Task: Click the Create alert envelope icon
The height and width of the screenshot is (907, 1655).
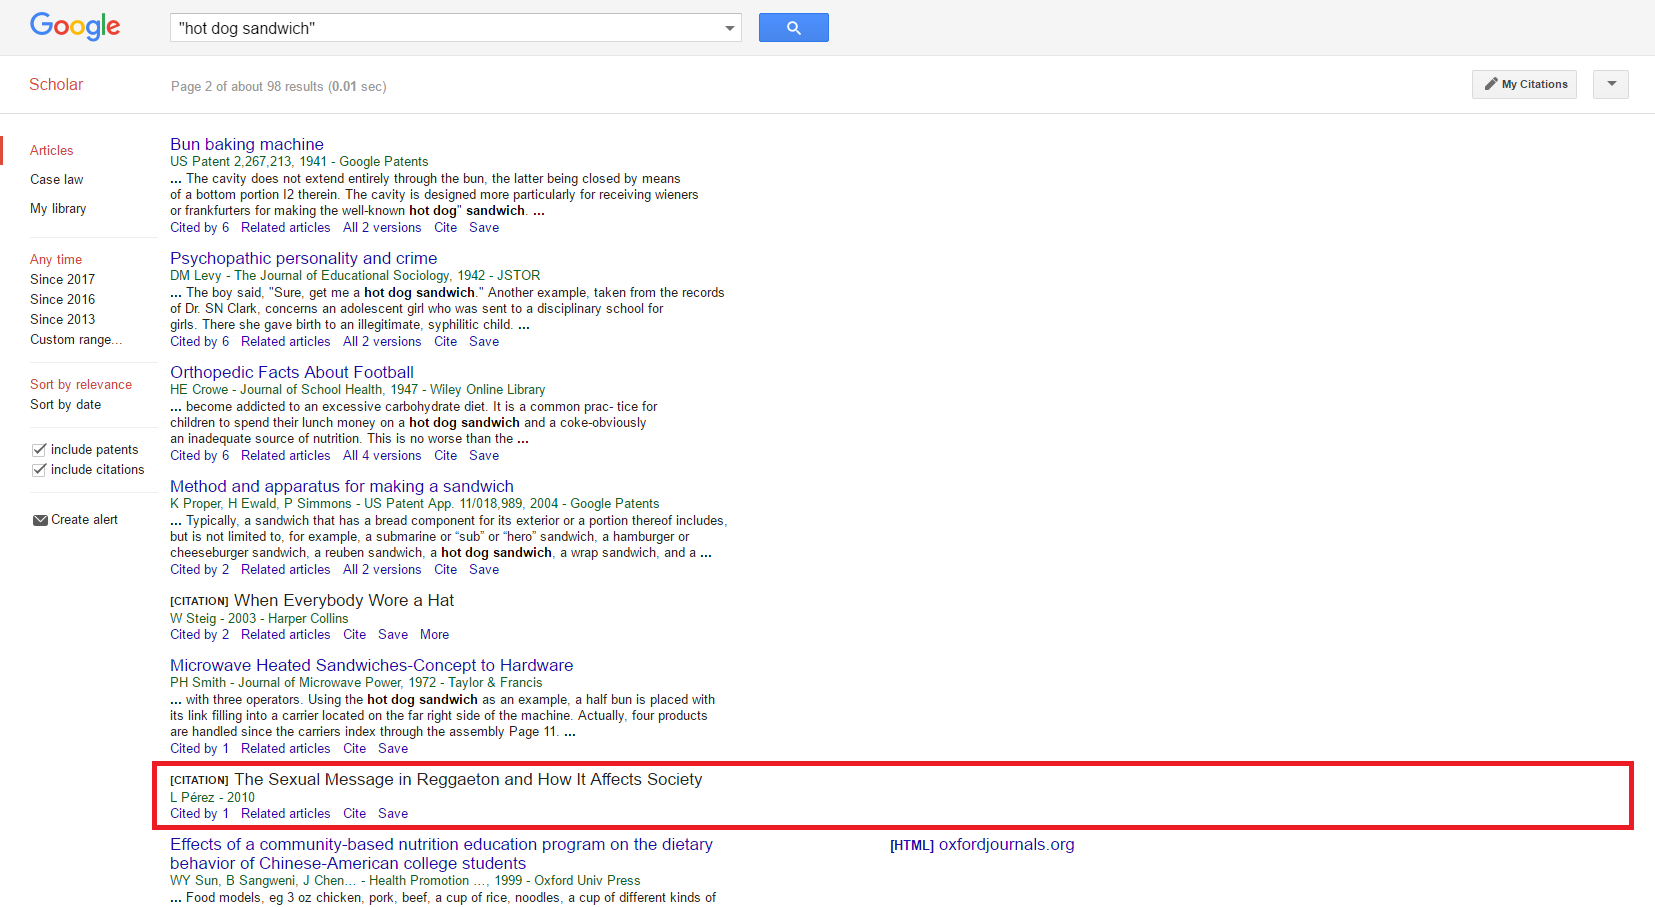Action: (x=40, y=520)
